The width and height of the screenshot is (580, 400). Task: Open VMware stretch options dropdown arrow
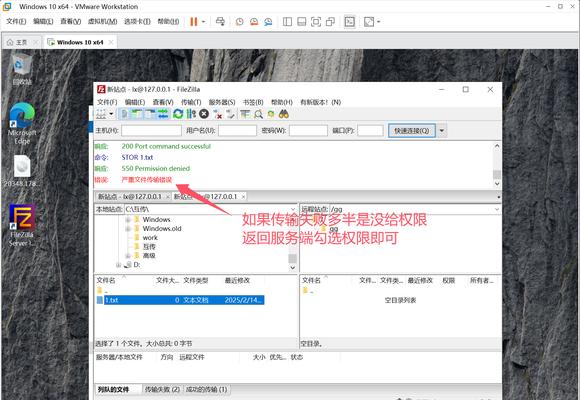pos(378,22)
